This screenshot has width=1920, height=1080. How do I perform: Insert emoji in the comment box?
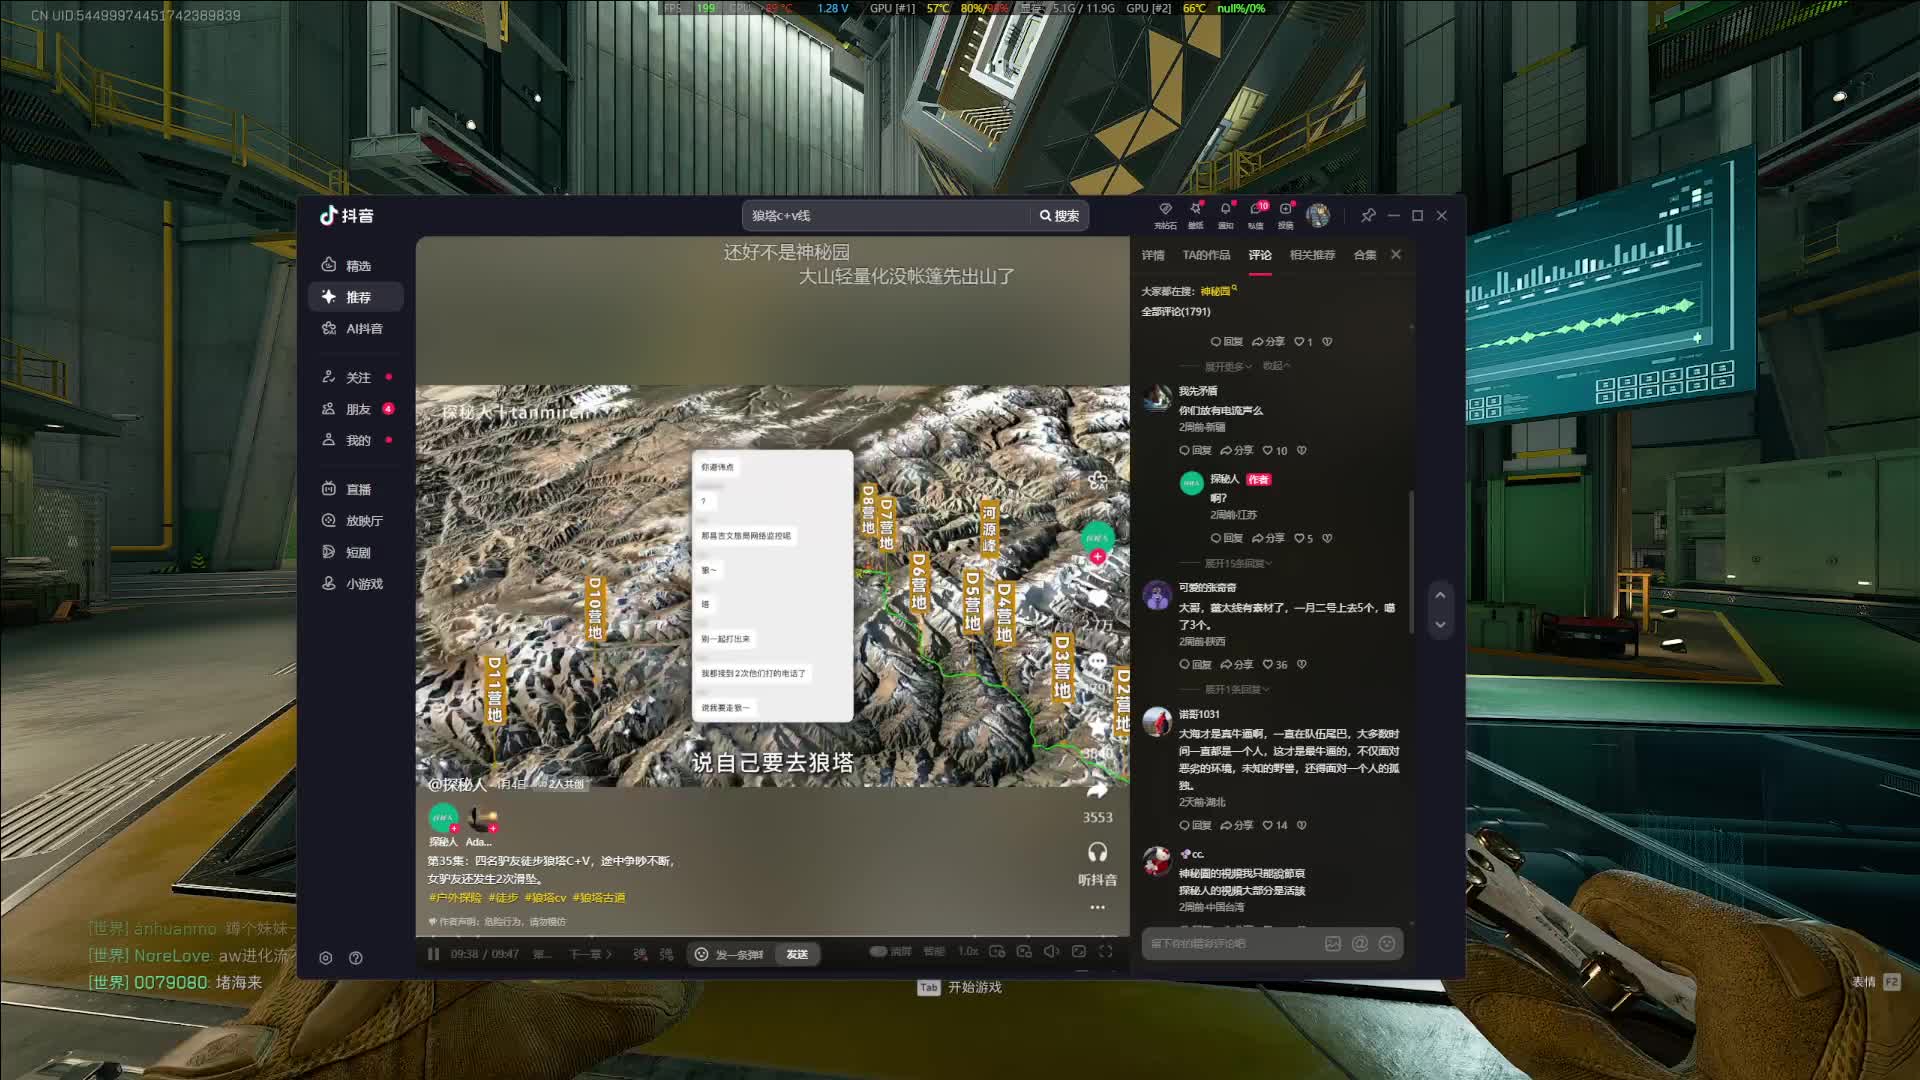pos(1386,943)
